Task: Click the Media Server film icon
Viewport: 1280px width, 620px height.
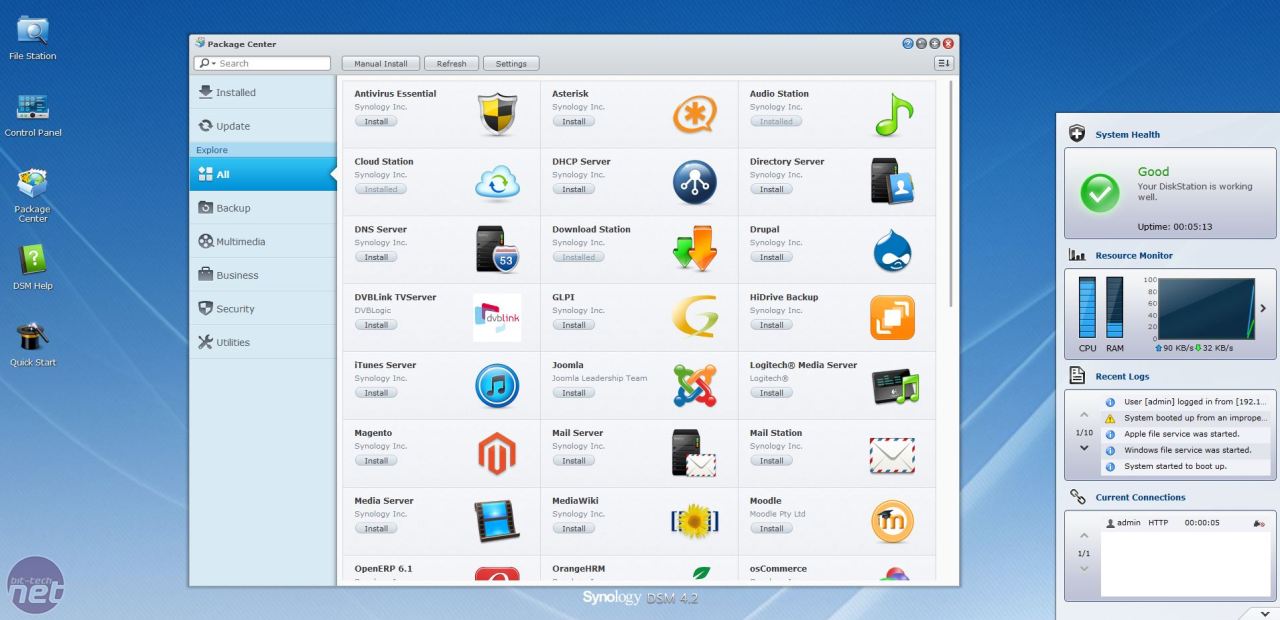Action: point(497,522)
